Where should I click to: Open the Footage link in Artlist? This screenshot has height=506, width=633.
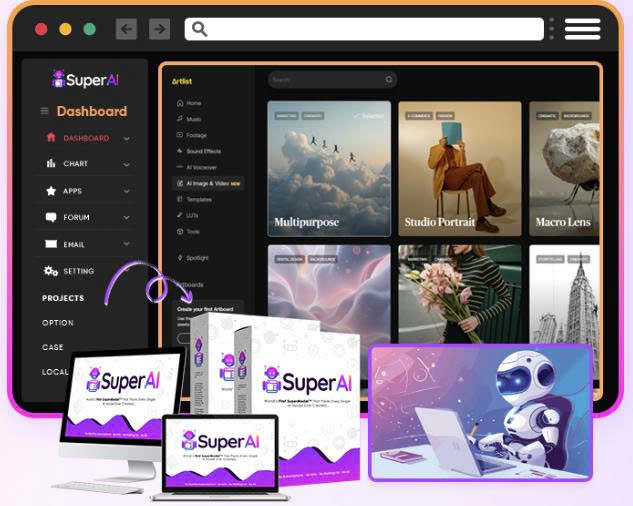pyautogui.click(x=197, y=135)
